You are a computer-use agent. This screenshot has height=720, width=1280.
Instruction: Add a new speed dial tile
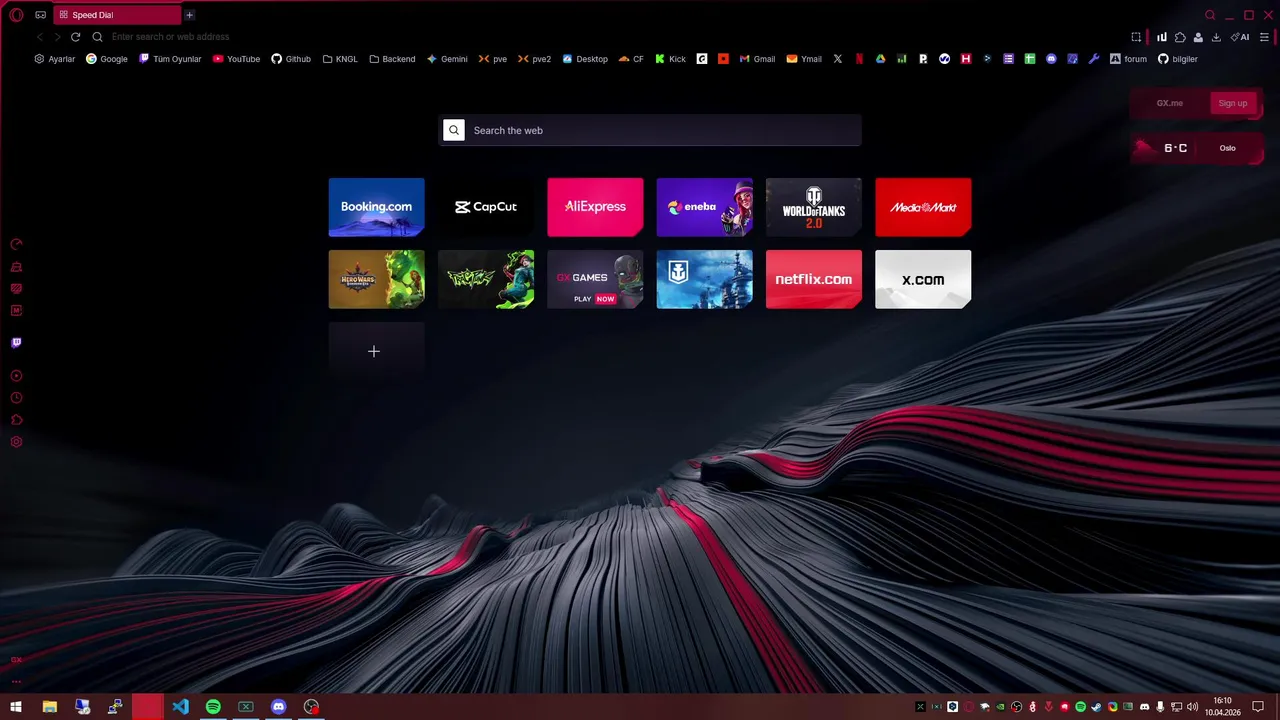tap(376, 351)
